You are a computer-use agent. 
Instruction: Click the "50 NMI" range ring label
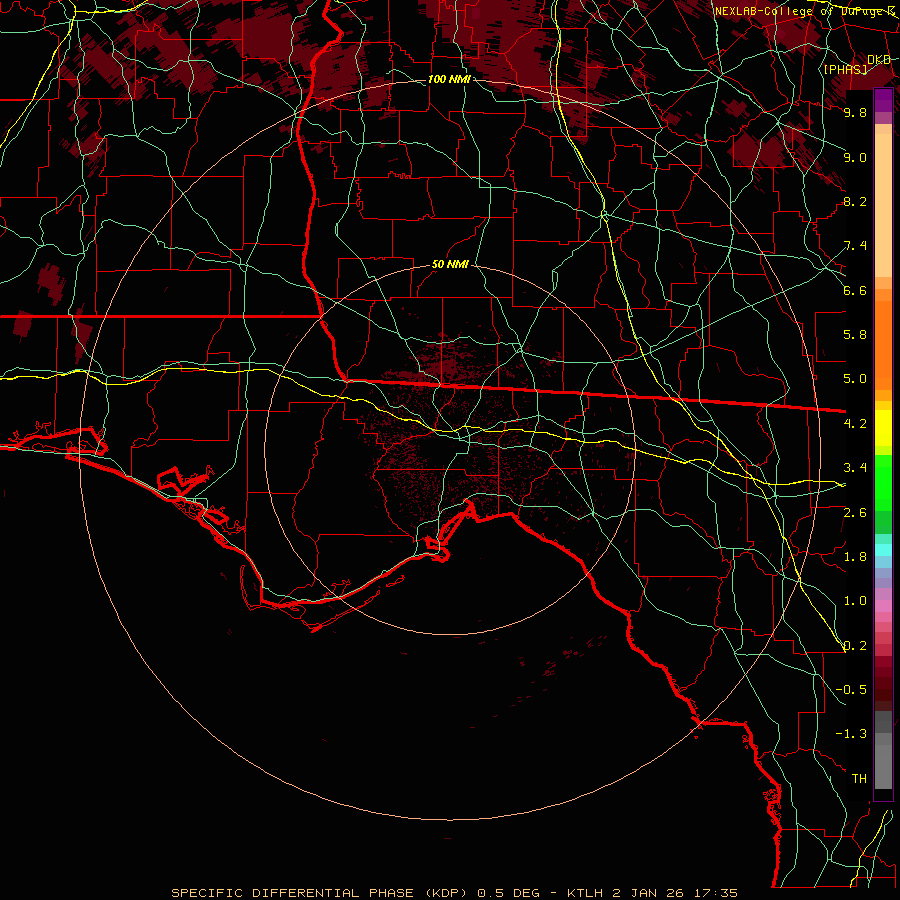450,265
